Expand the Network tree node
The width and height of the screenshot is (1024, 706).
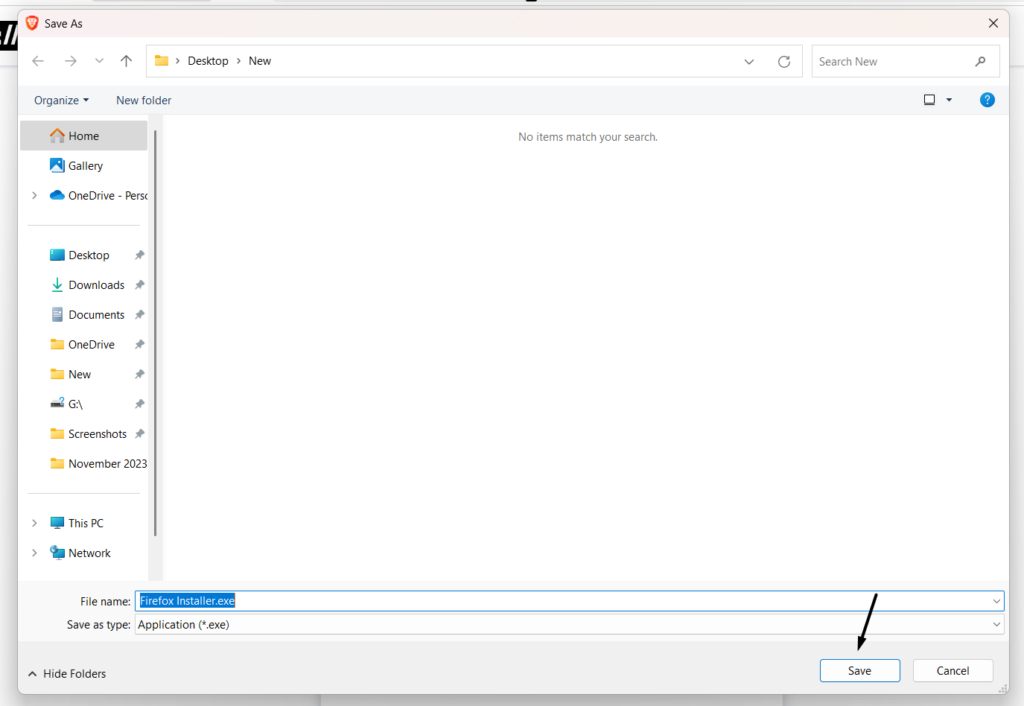(x=35, y=553)
